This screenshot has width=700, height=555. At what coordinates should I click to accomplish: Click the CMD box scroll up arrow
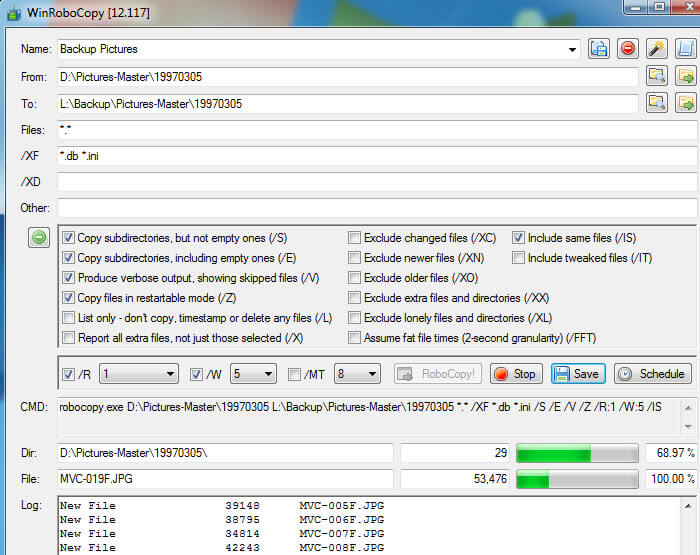pos(688,408)
